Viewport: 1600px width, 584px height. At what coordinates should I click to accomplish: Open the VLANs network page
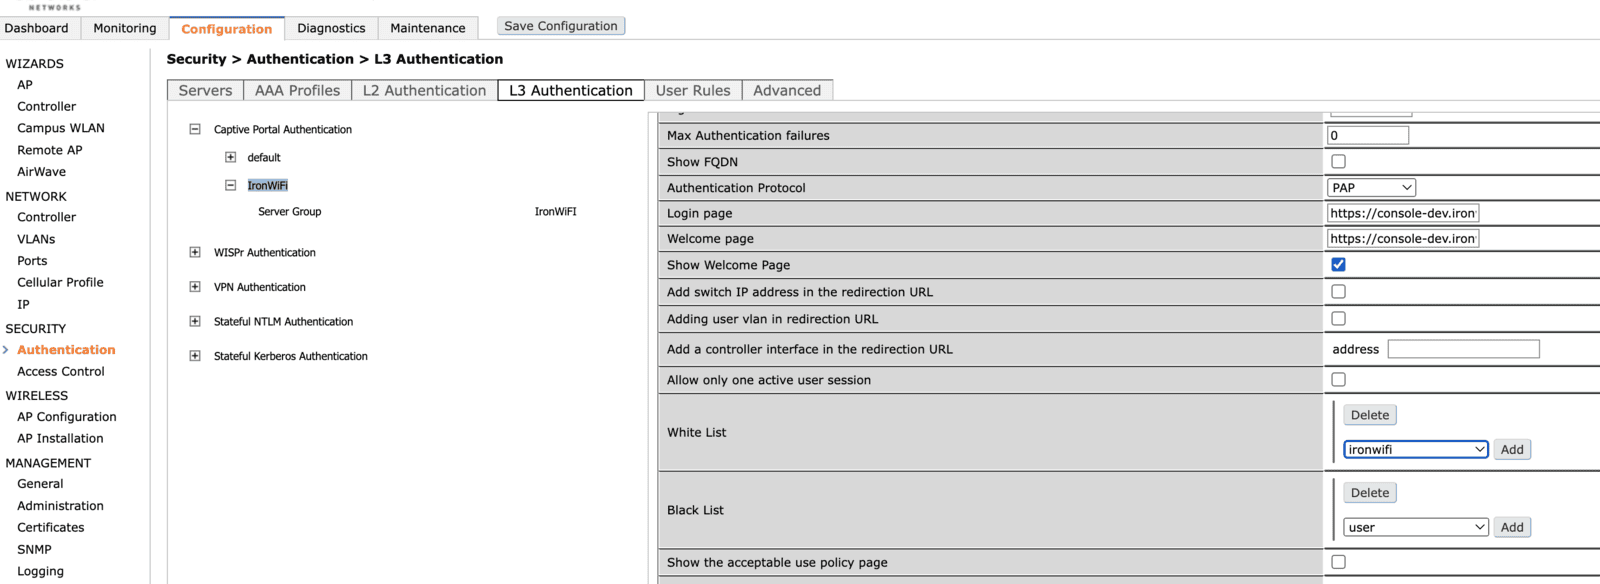(x=36, y=239)
